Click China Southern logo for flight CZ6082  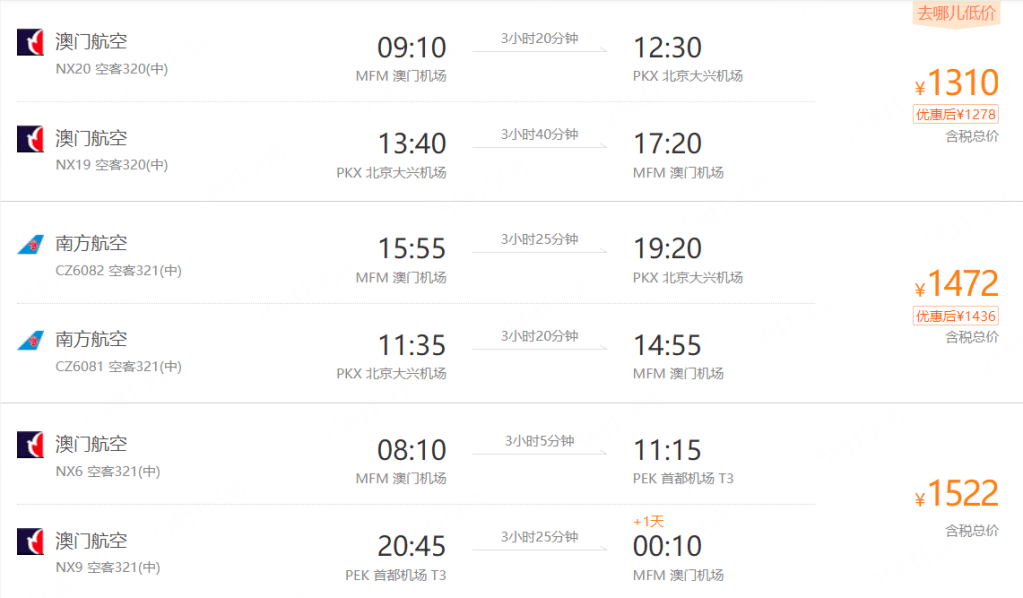30,245
